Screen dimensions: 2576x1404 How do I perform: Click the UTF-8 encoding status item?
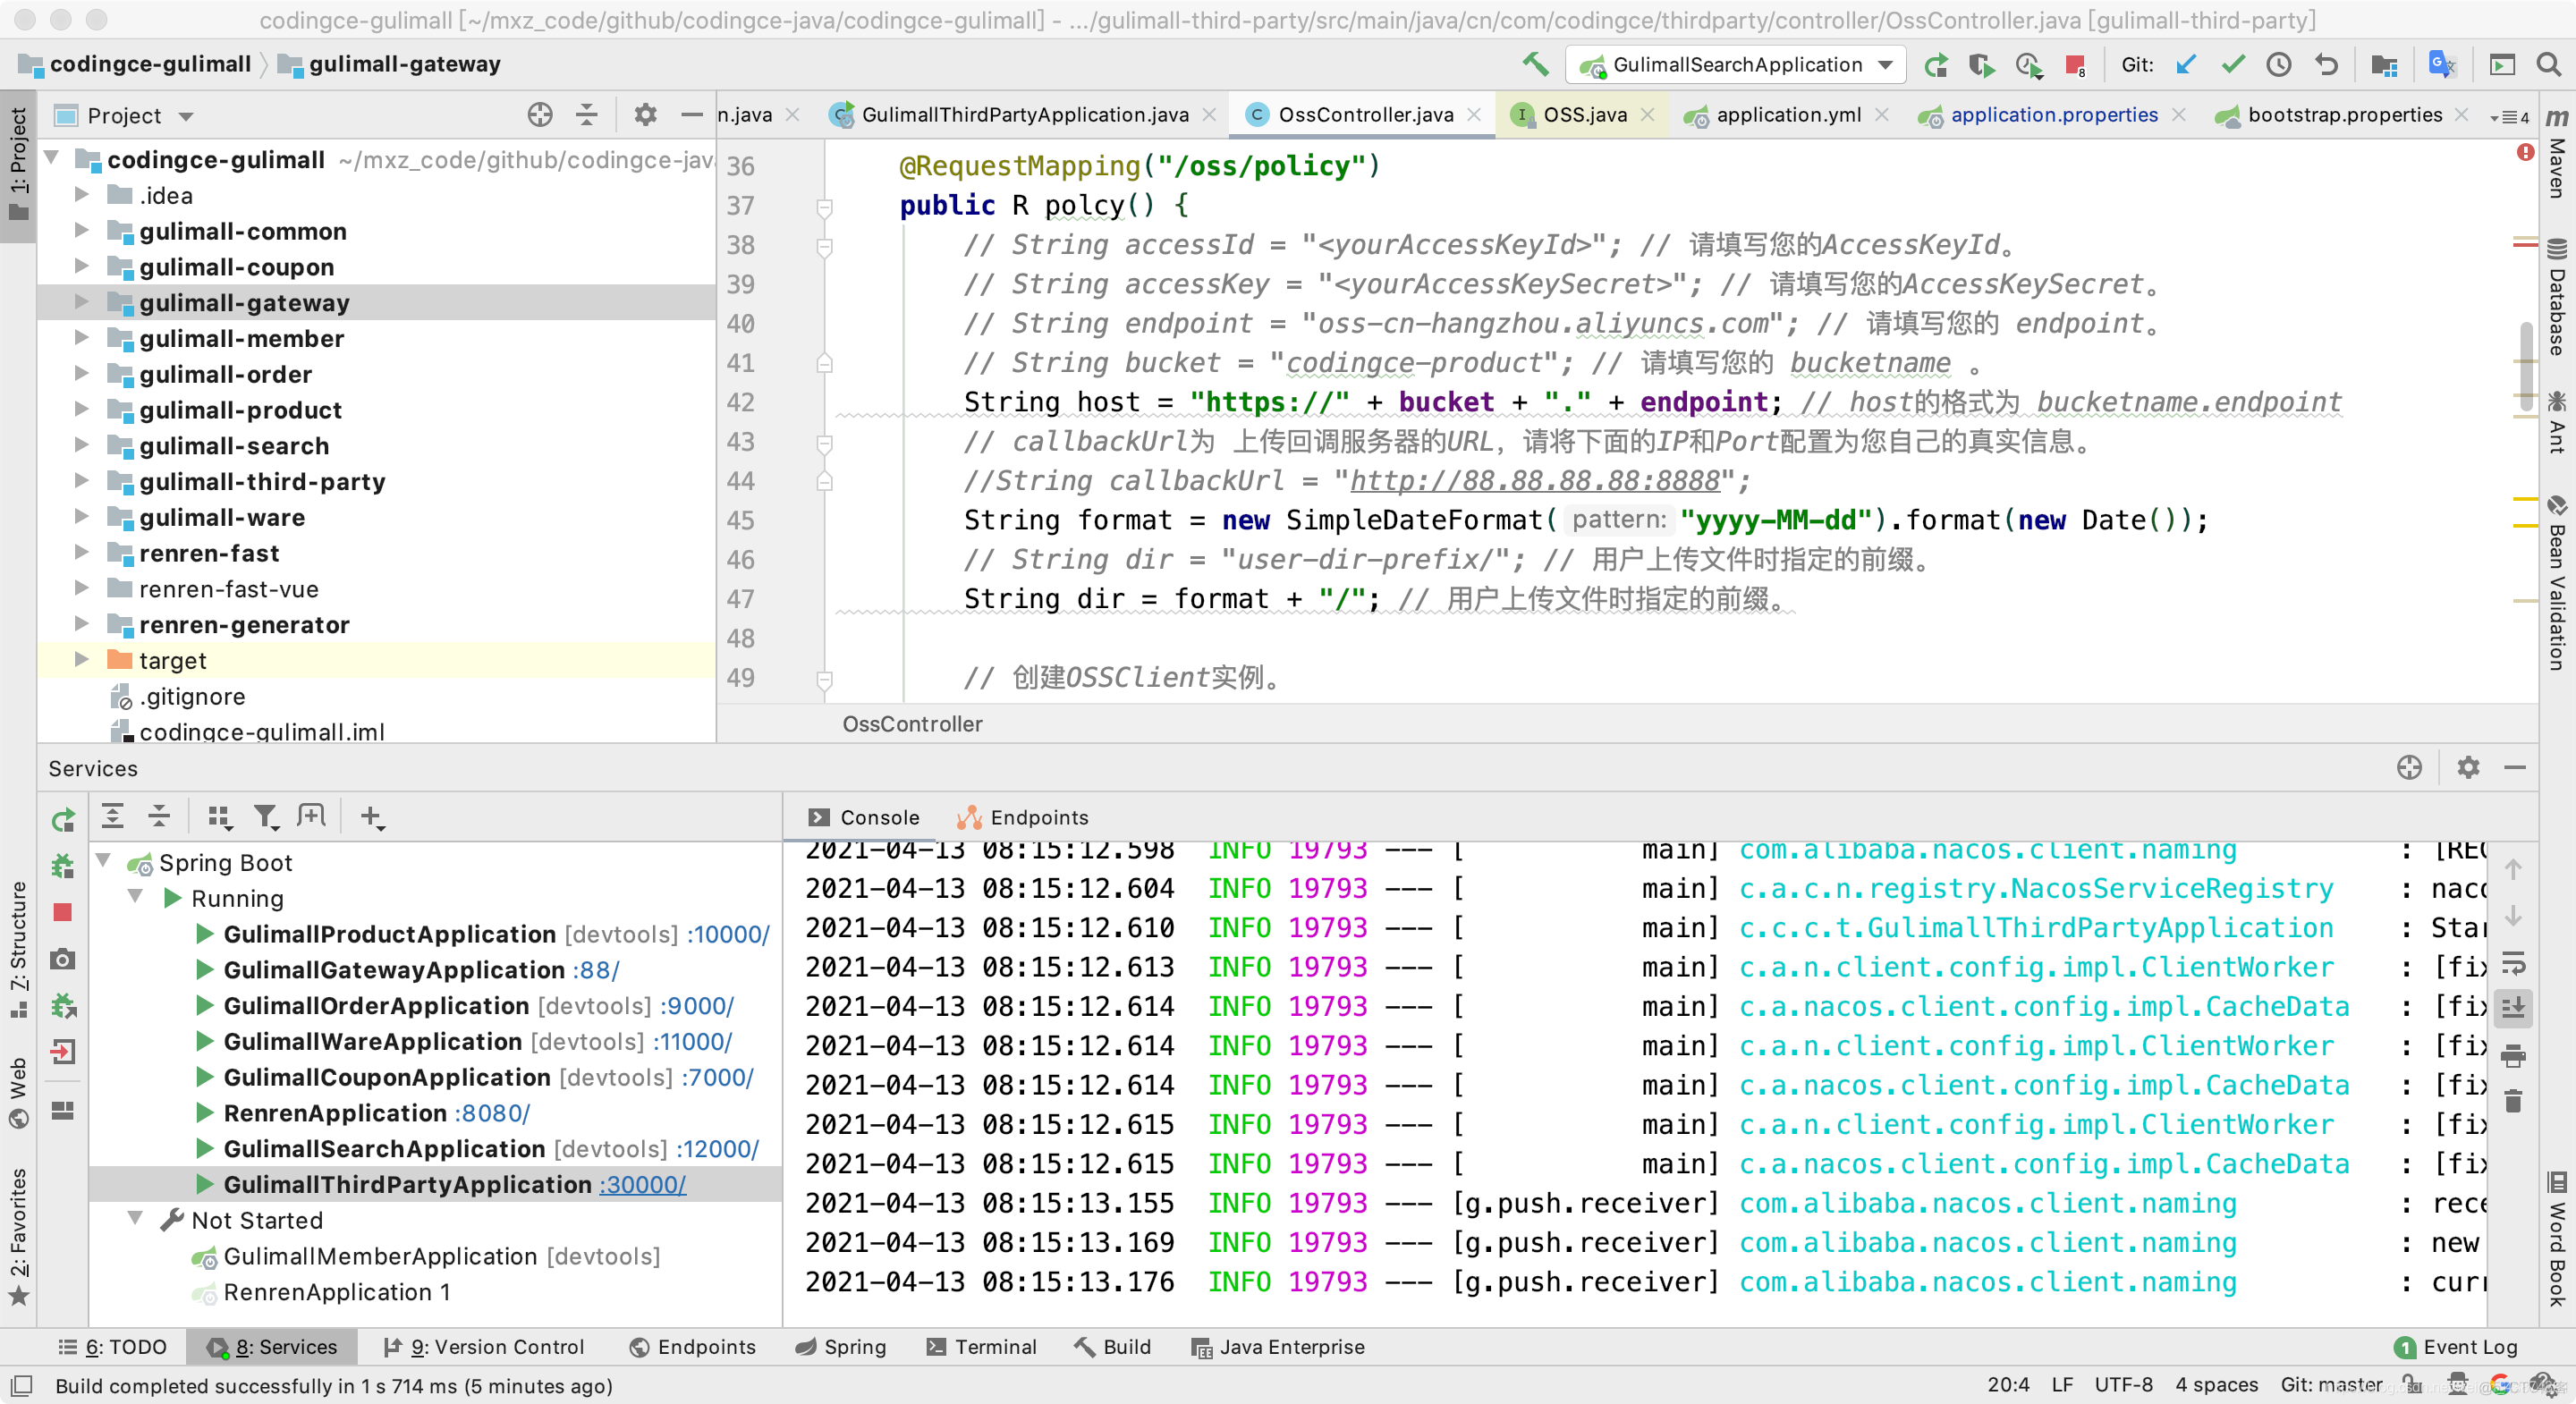point(2123,1385)
